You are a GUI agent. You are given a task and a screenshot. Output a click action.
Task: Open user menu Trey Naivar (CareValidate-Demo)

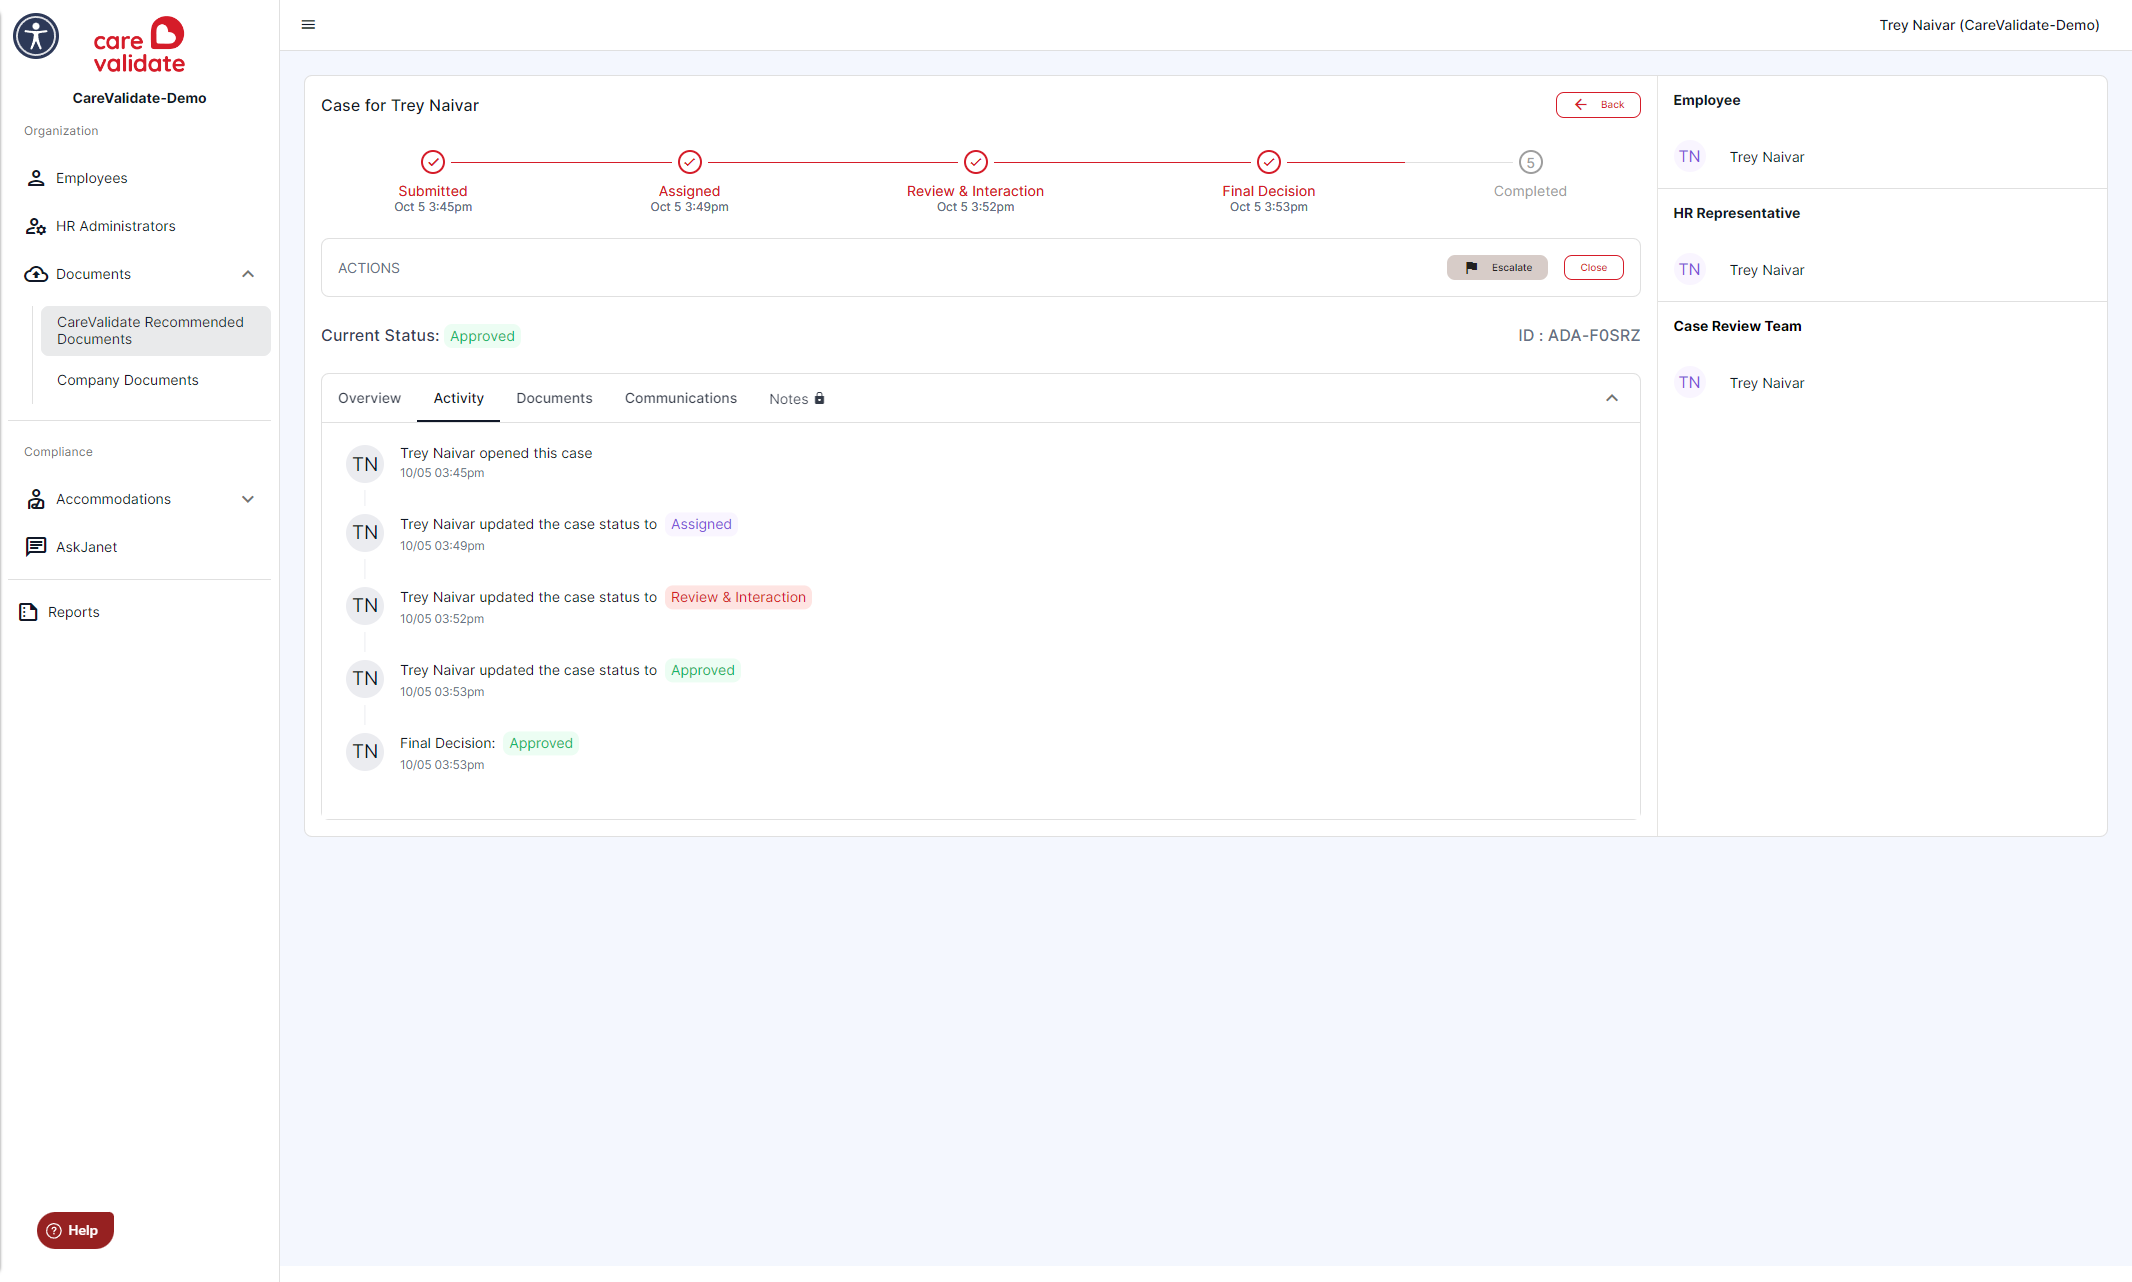click(1989, 25)
